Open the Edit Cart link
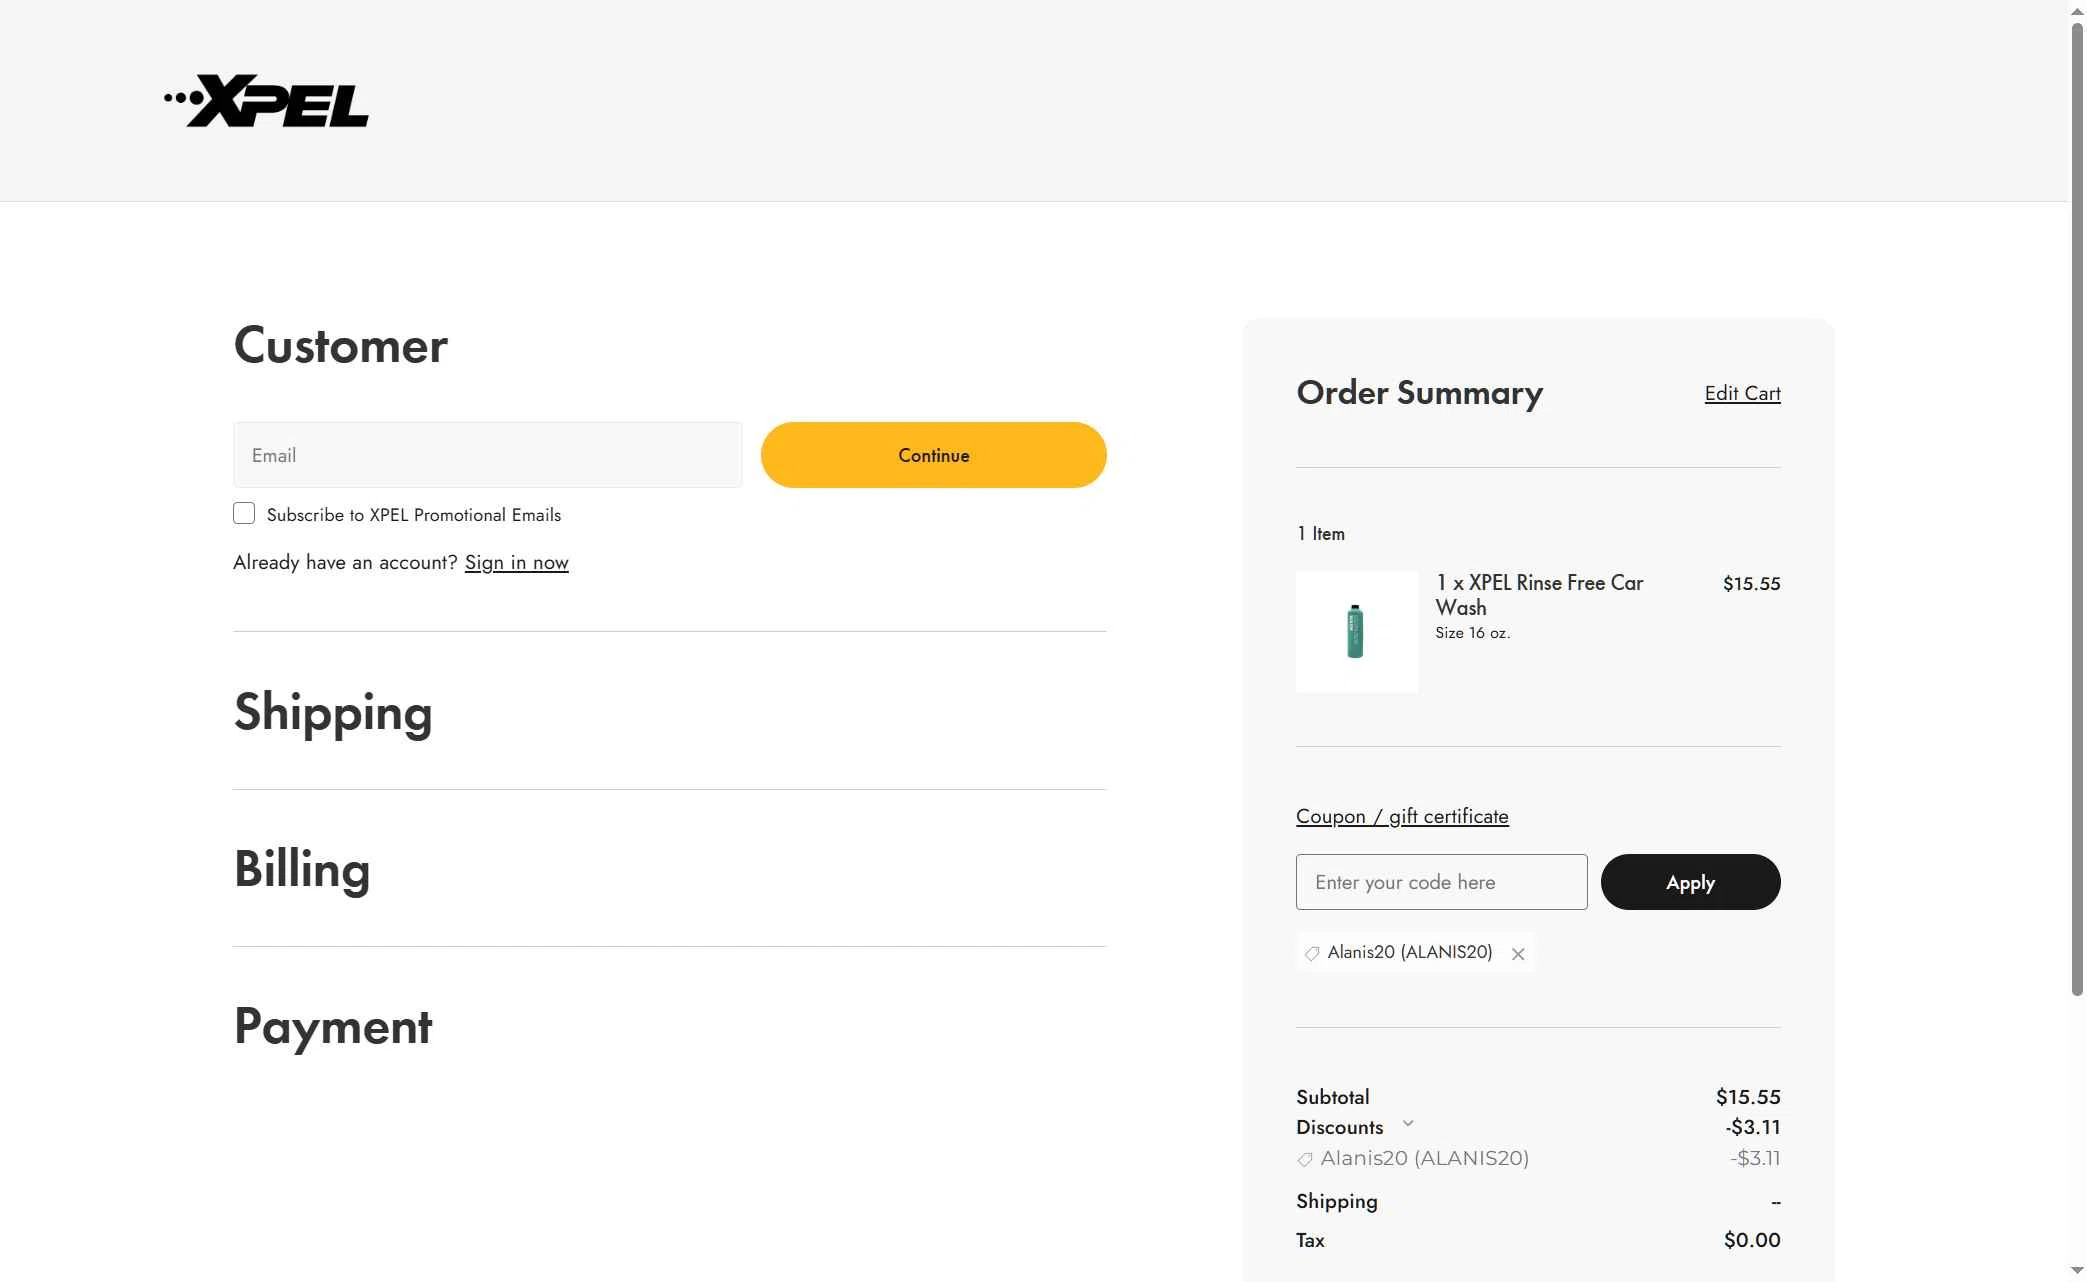 point(1741,393)
